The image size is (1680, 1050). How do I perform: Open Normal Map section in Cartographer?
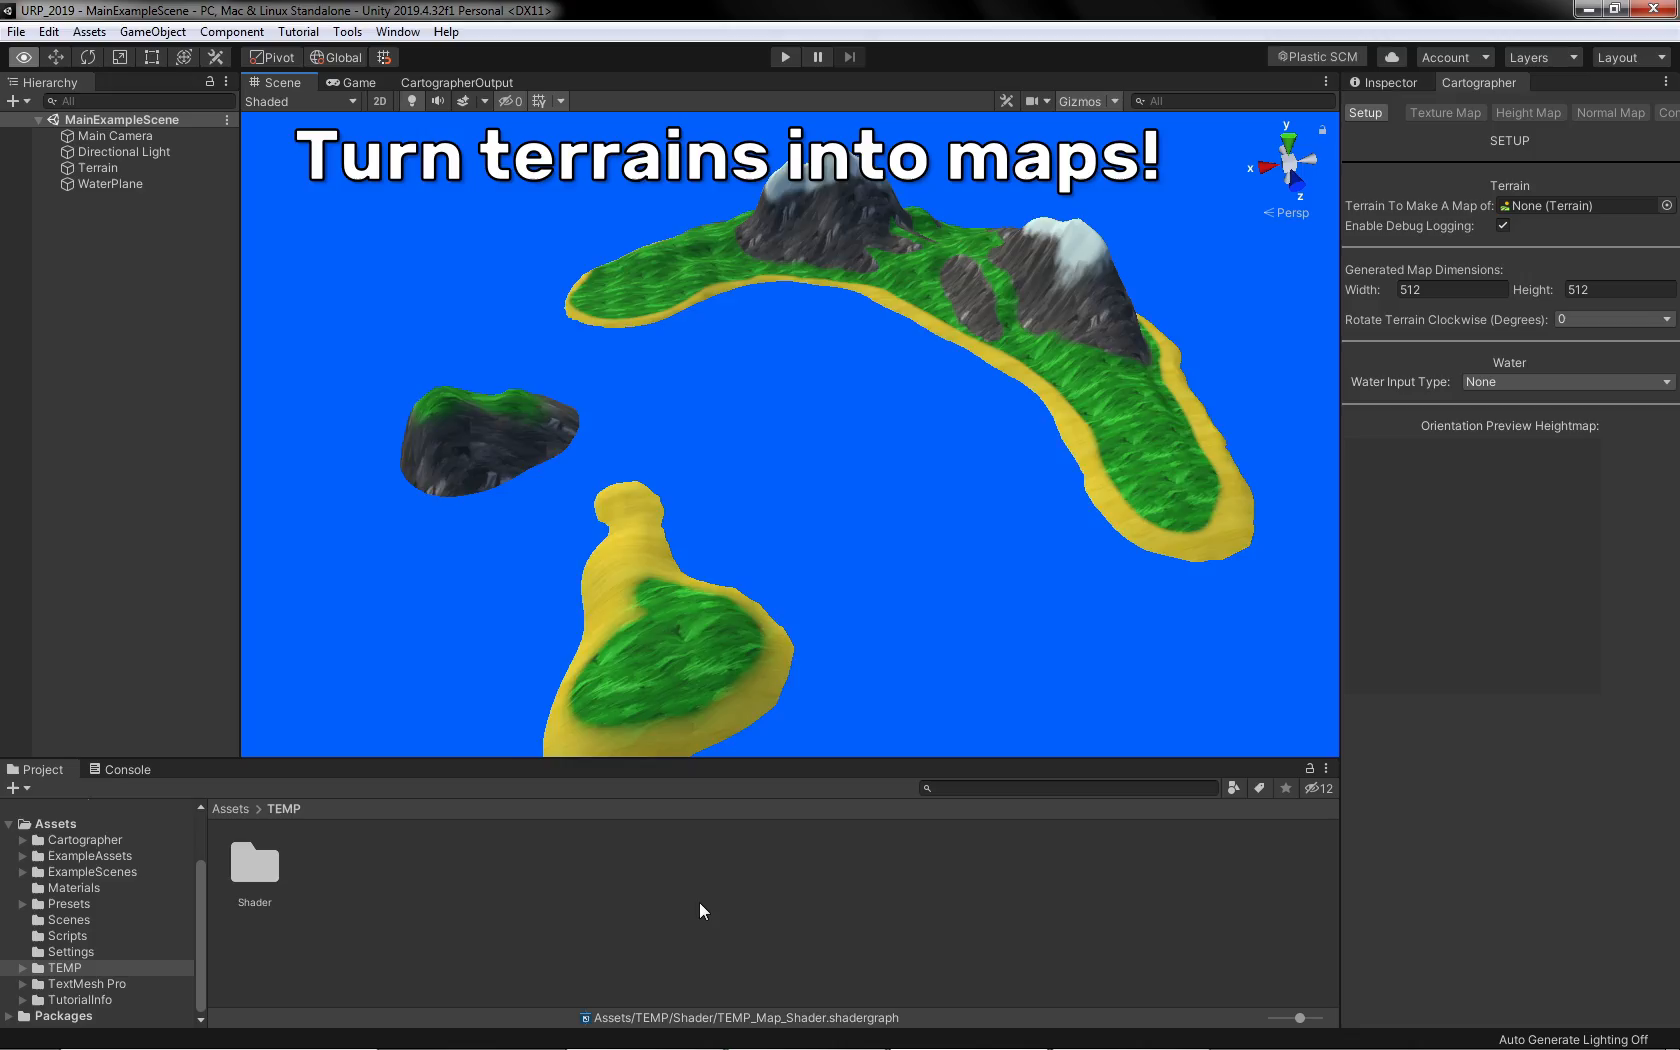1610,113
